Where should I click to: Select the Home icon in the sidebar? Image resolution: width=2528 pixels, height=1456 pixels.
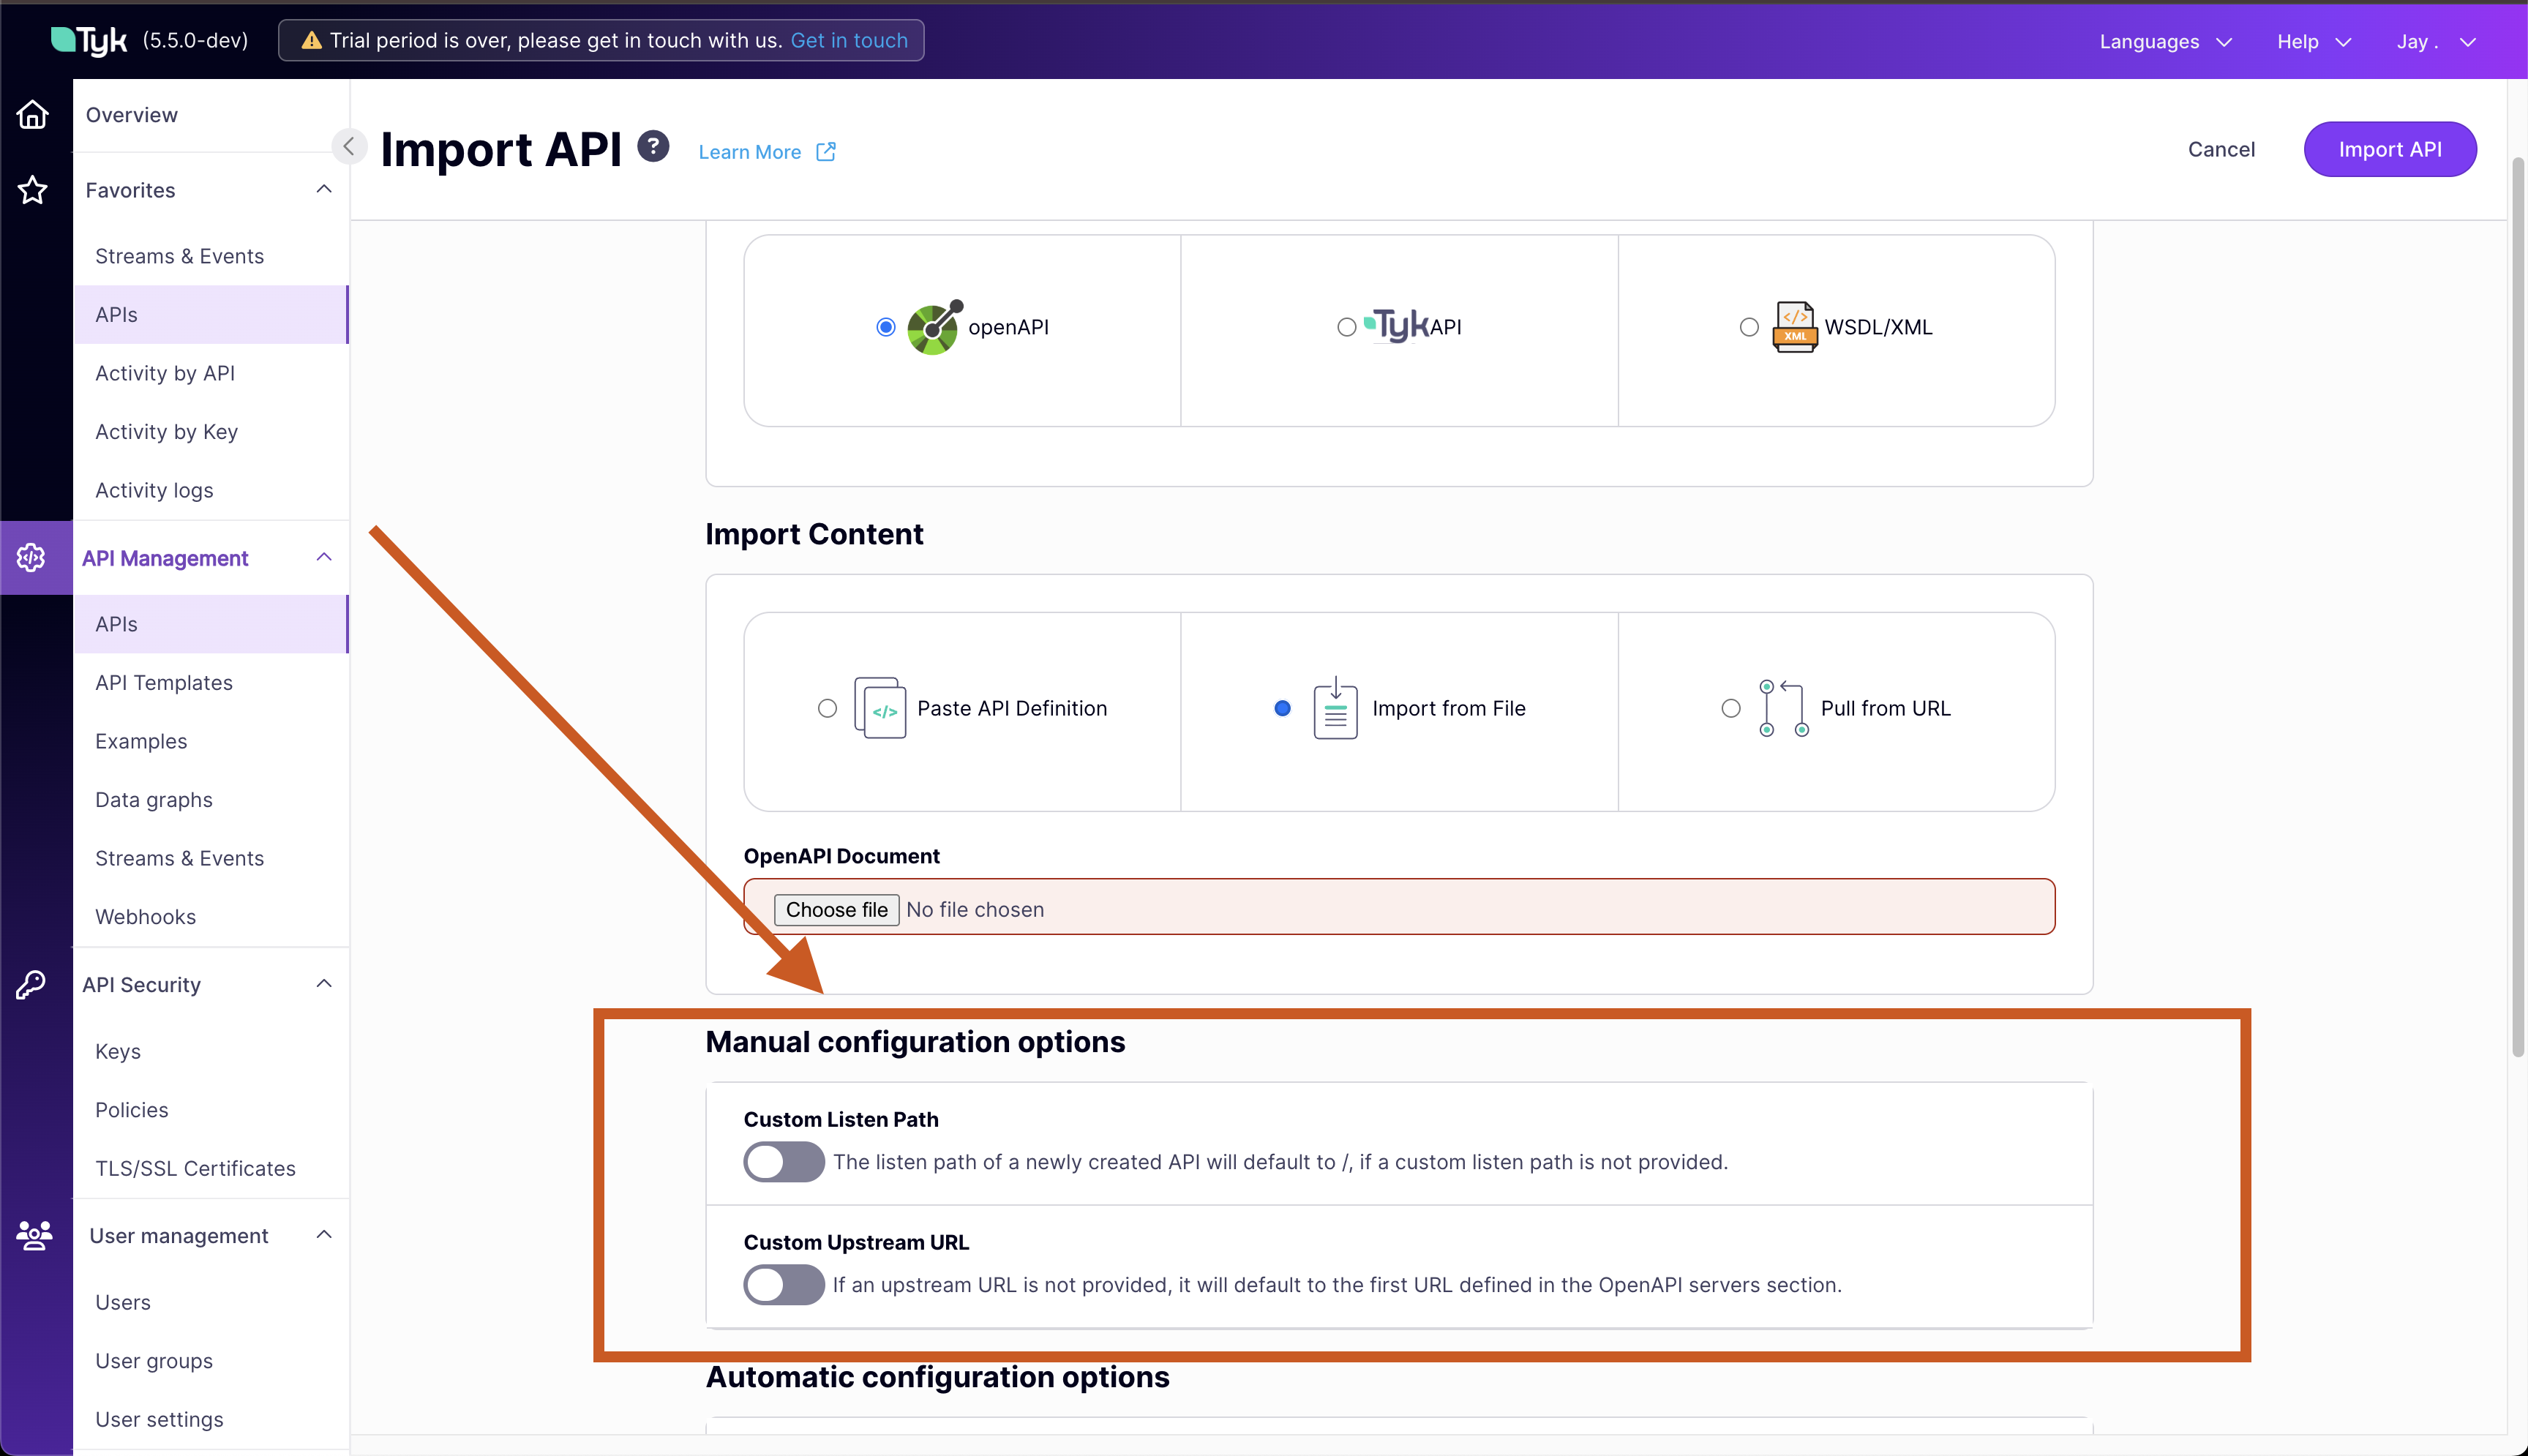33,114
